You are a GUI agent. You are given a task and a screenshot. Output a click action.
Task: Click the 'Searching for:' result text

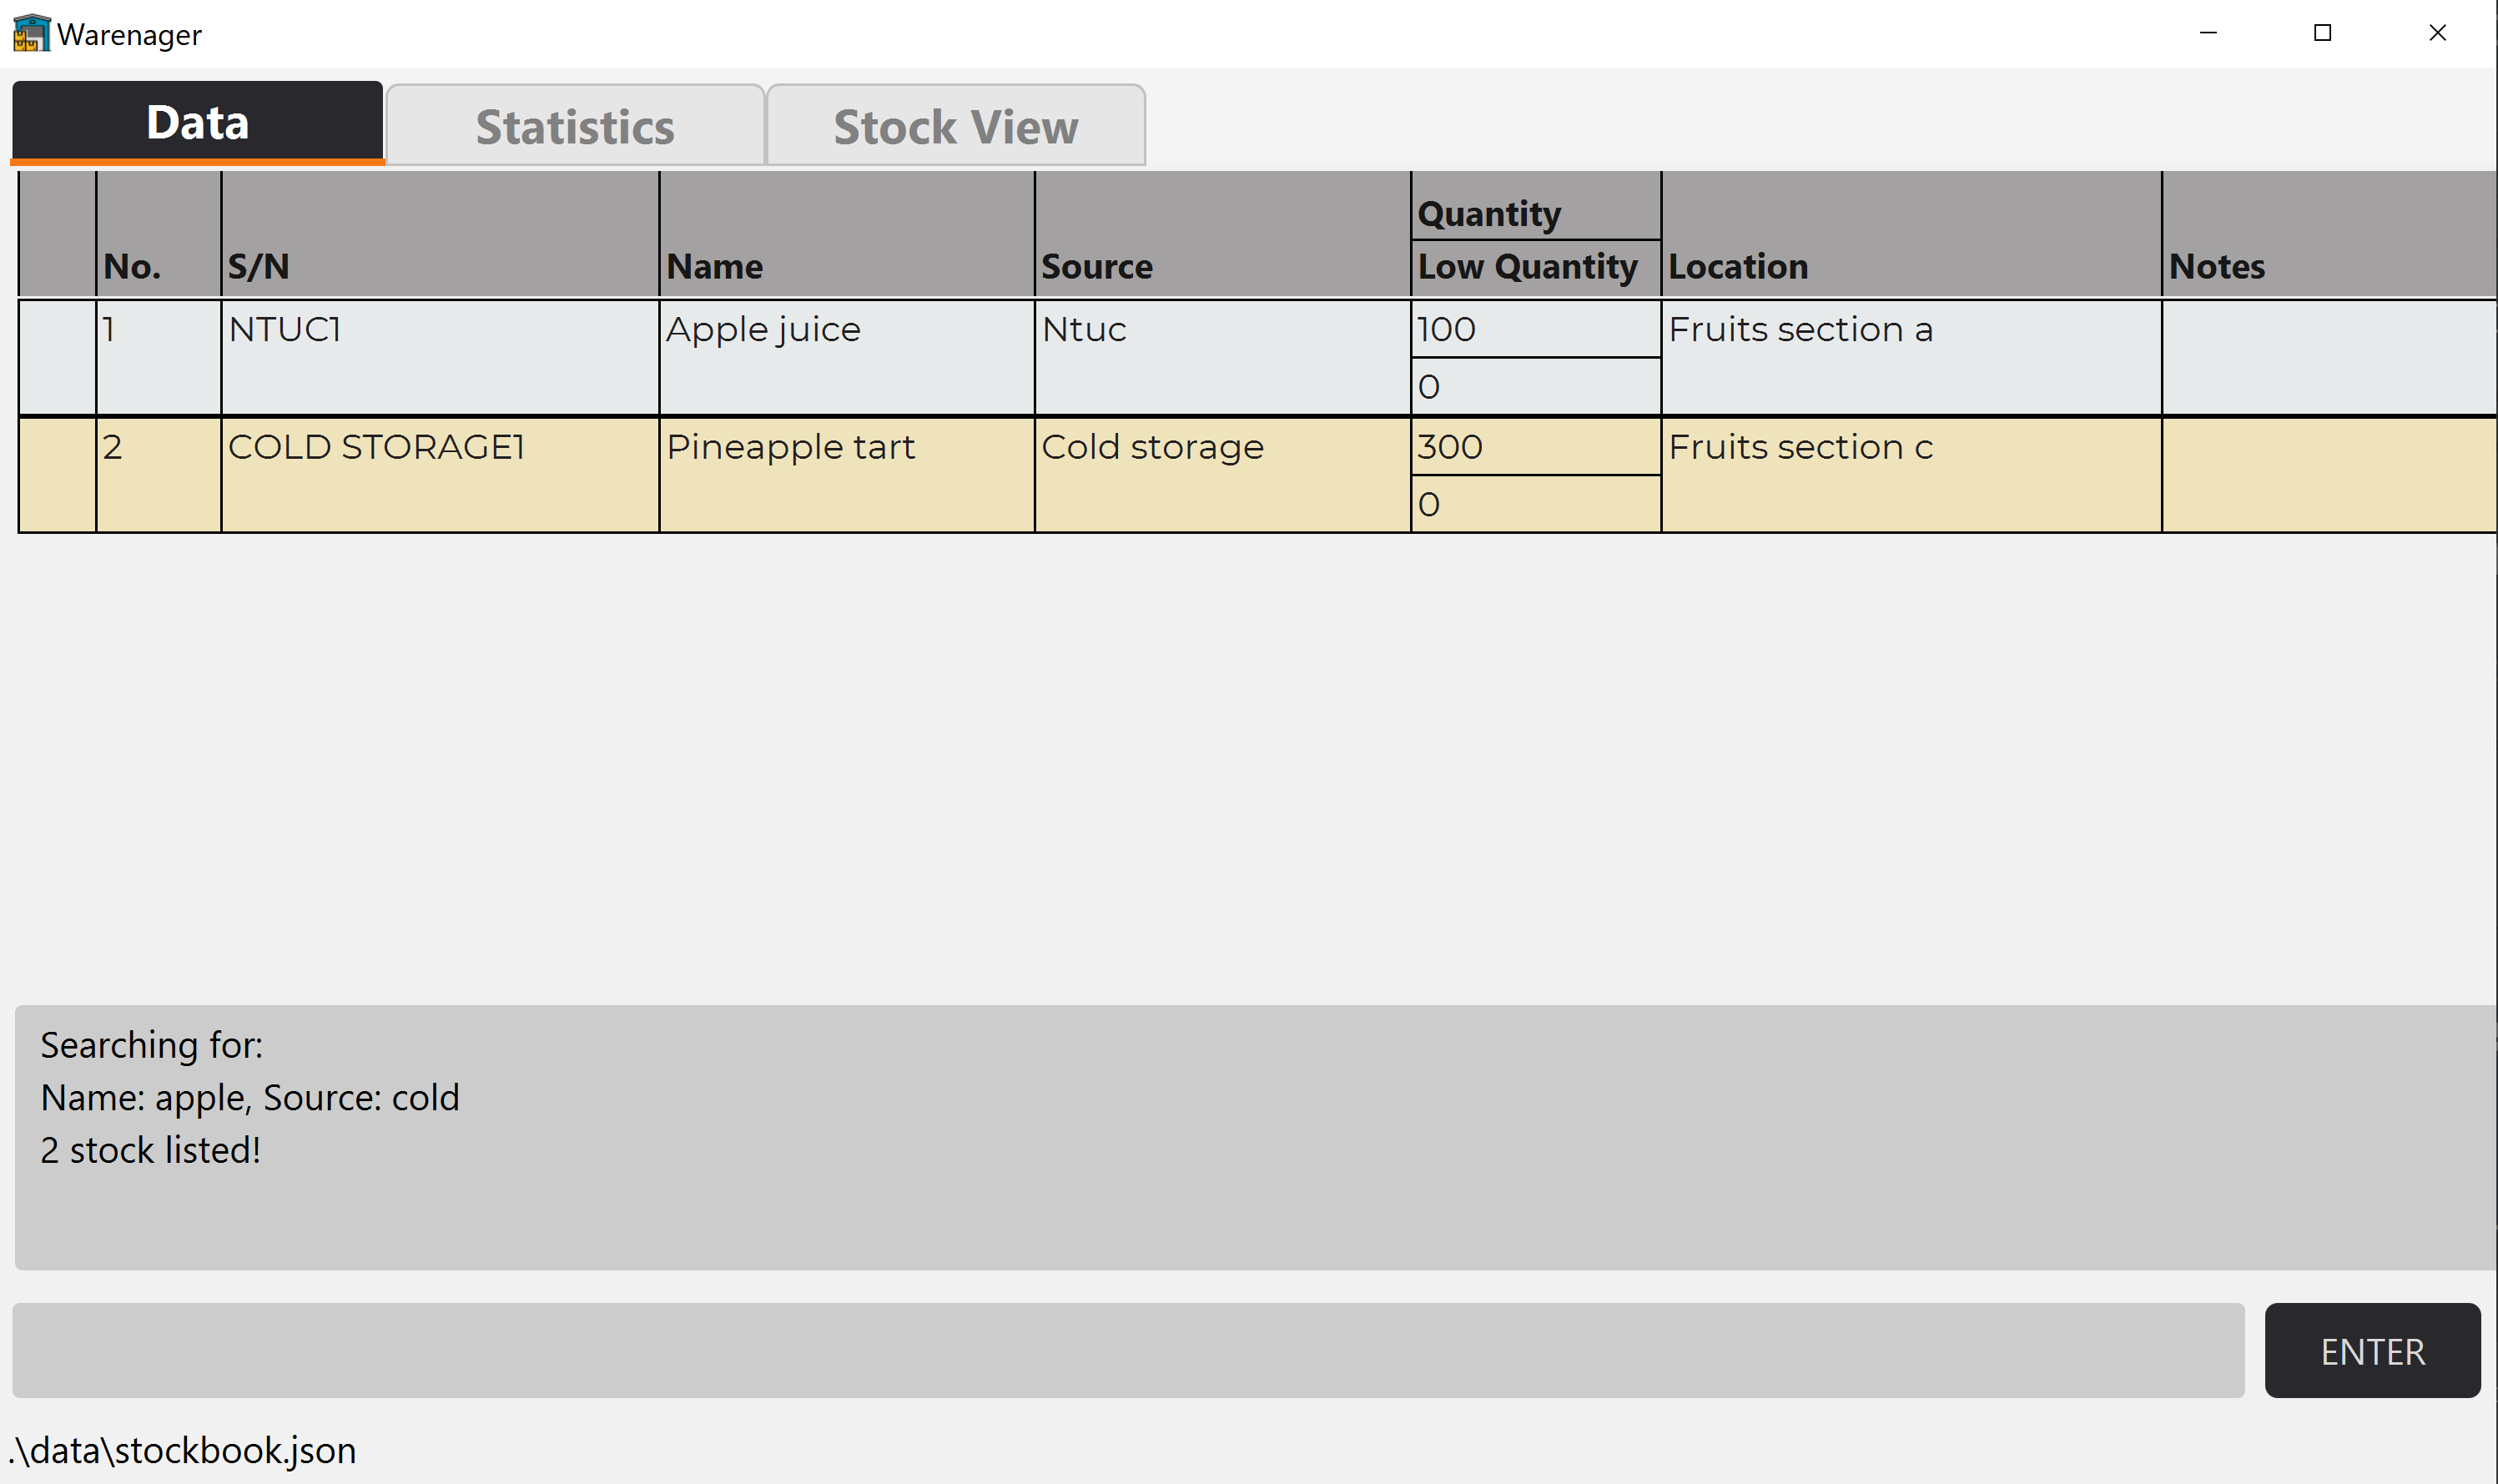click(151, 1045)
